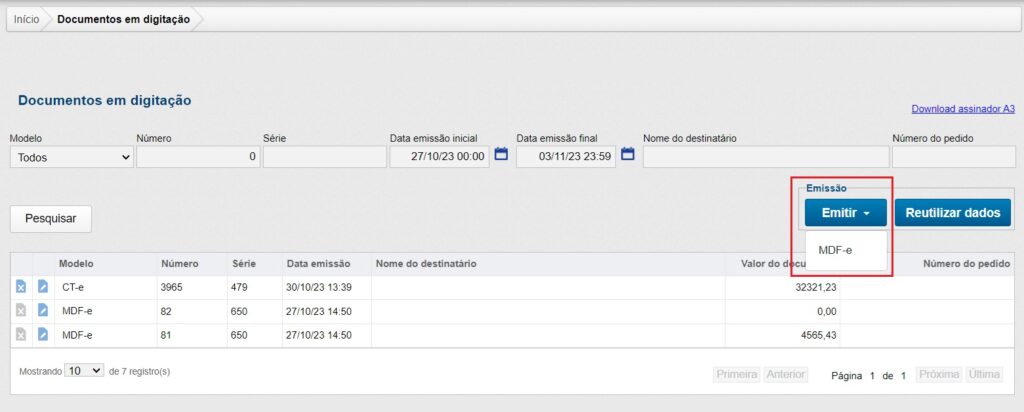Focus the Número do pedido field
This screenshot has width=1024, height=412.
953,157
